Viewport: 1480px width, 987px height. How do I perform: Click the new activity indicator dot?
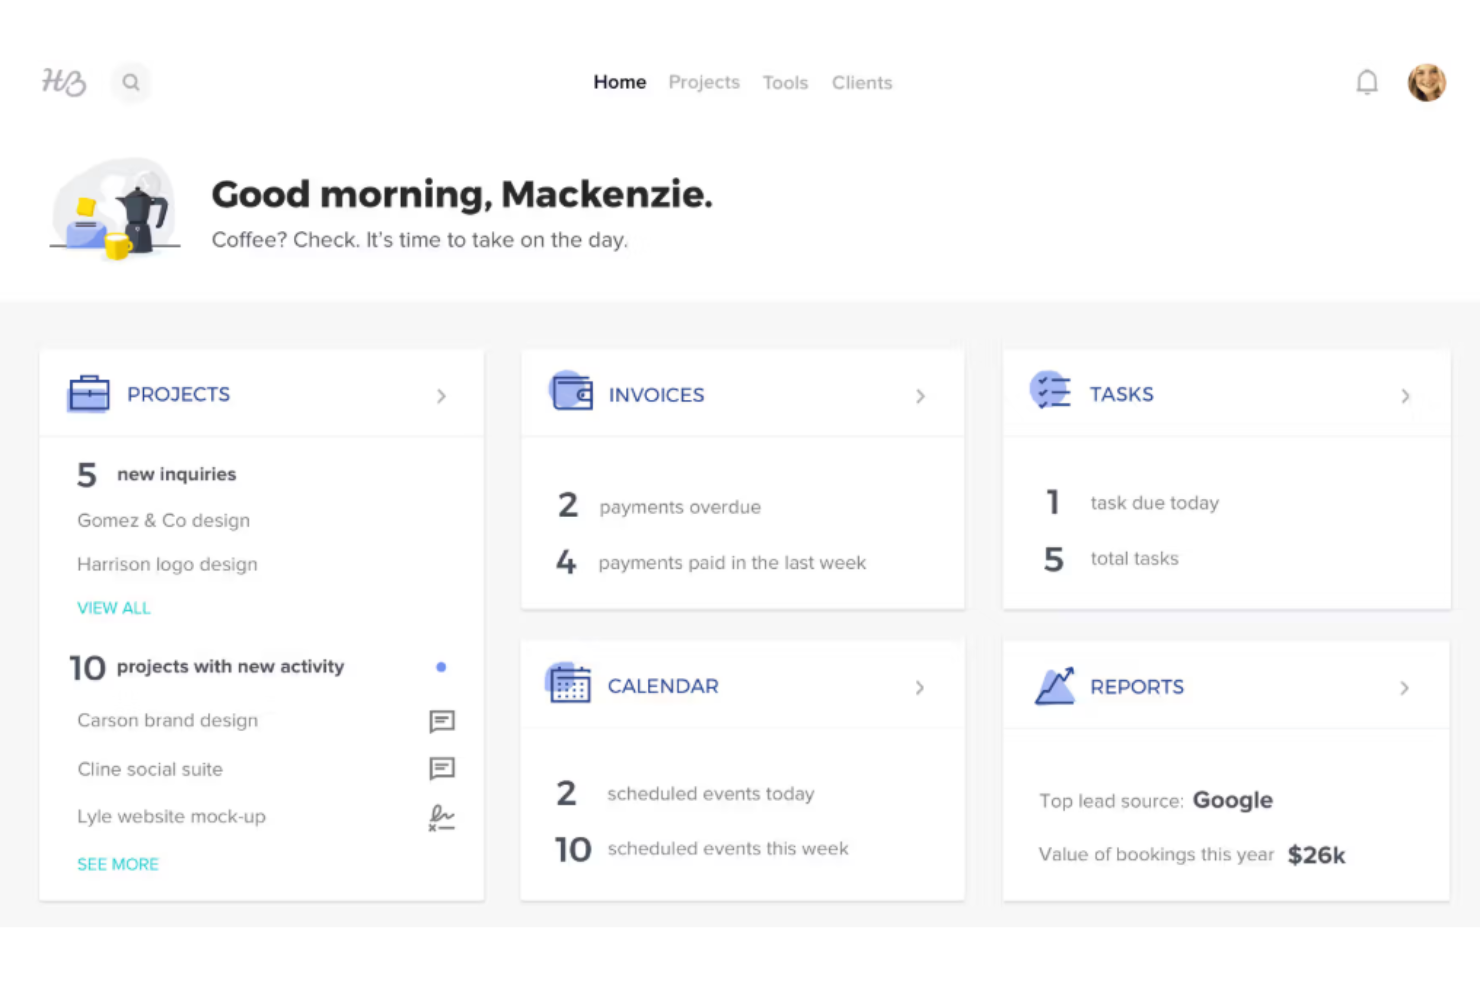(441, 667)
